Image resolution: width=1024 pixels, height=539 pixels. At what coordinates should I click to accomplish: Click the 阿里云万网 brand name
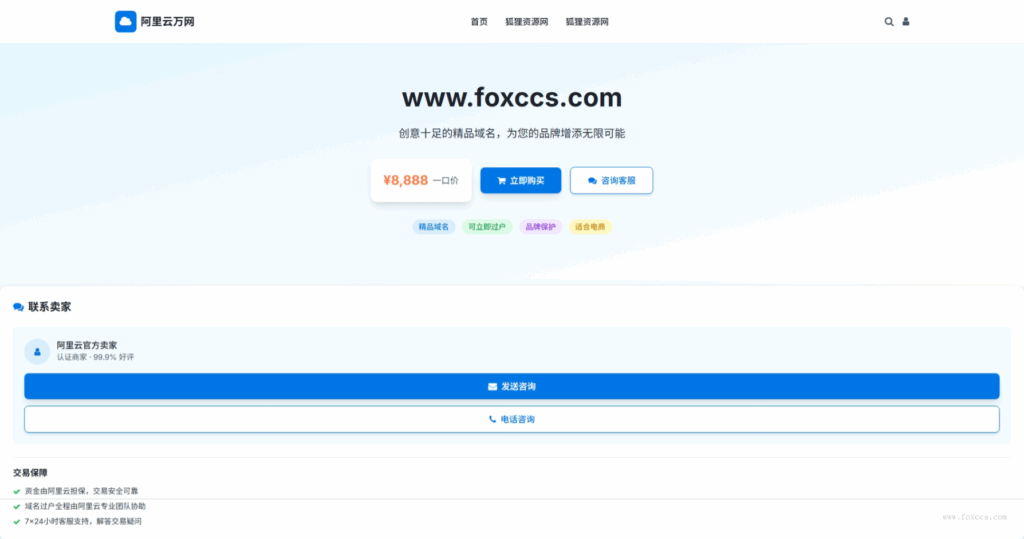click(x=167, y=22)
